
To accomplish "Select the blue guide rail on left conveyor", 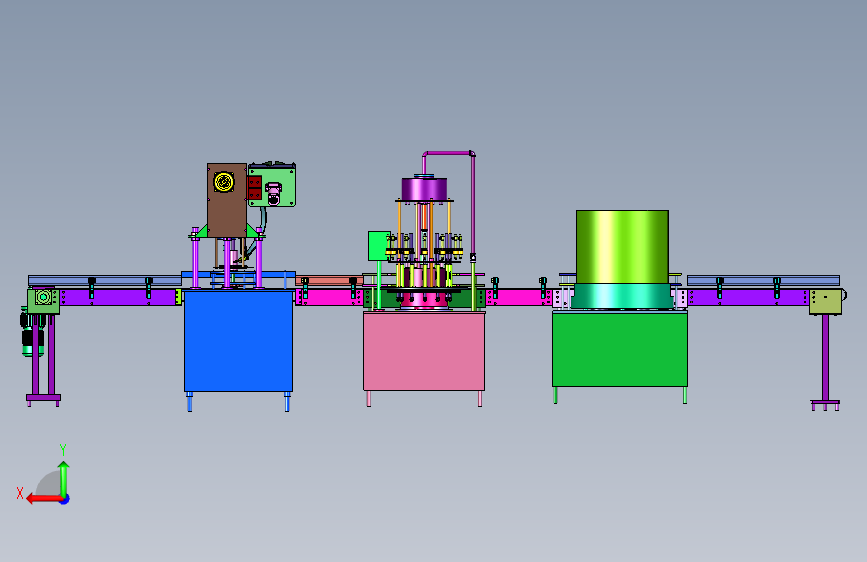I will pyautogui.click(x=105, y=280).
